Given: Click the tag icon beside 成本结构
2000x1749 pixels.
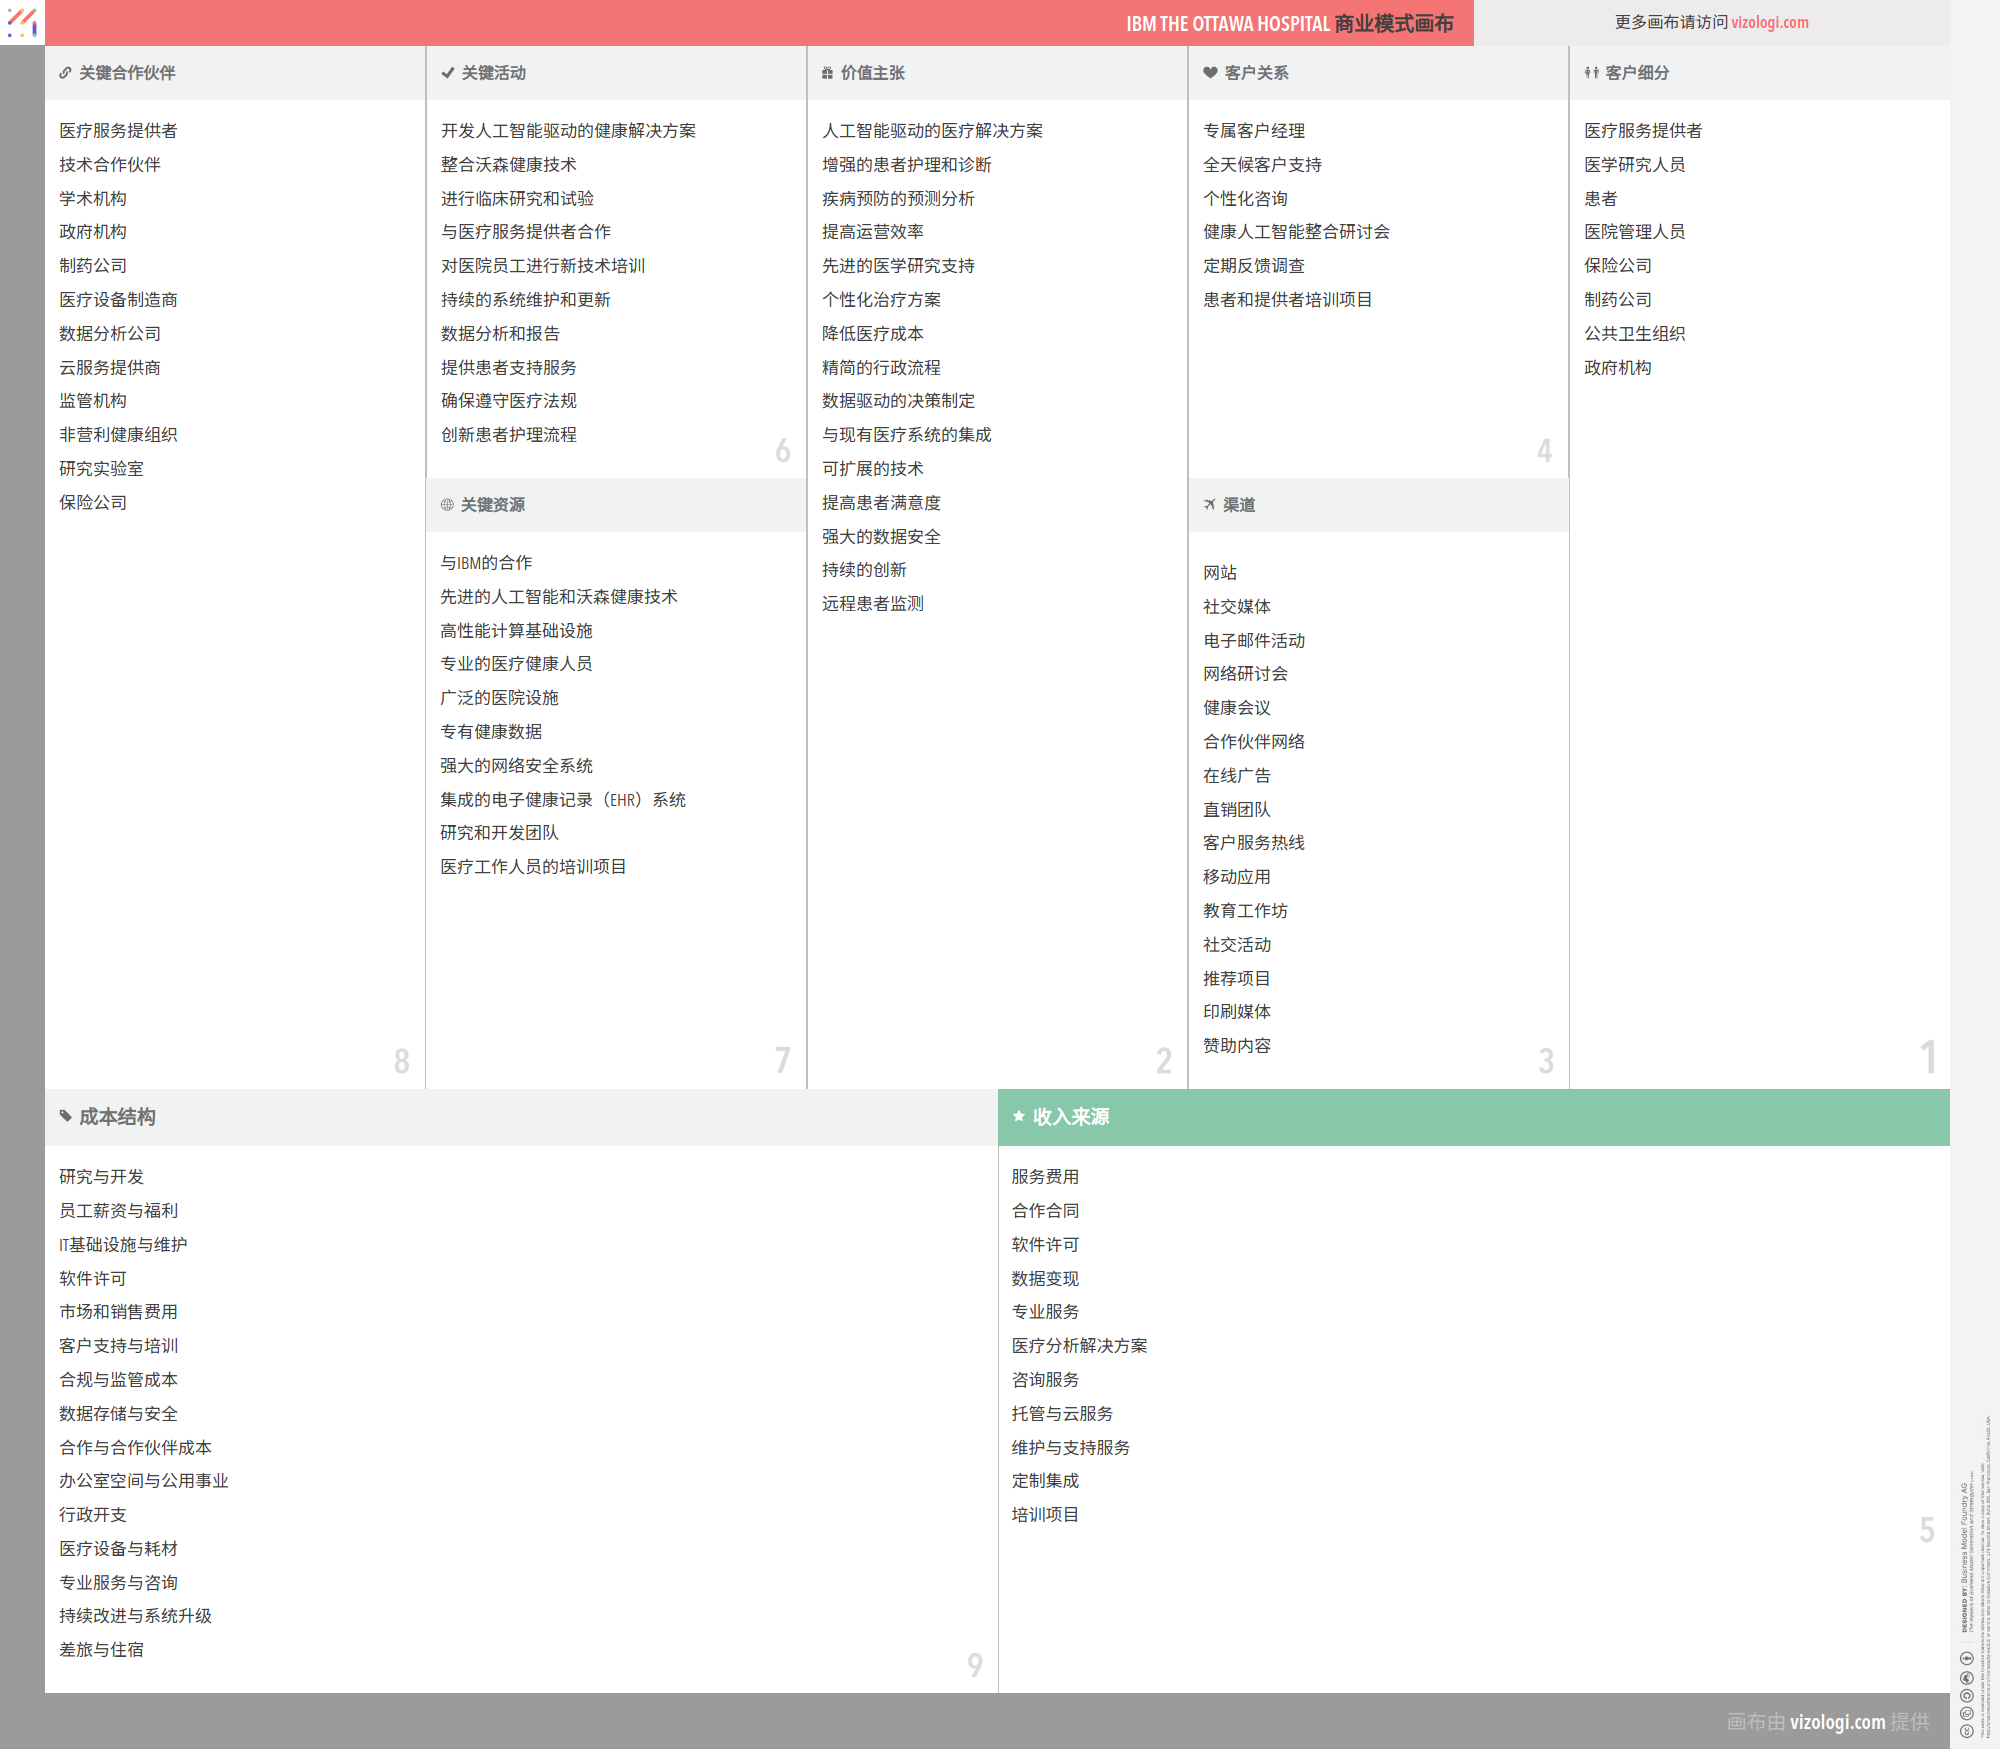Looking at the screenshot, I should (65, 1116).
